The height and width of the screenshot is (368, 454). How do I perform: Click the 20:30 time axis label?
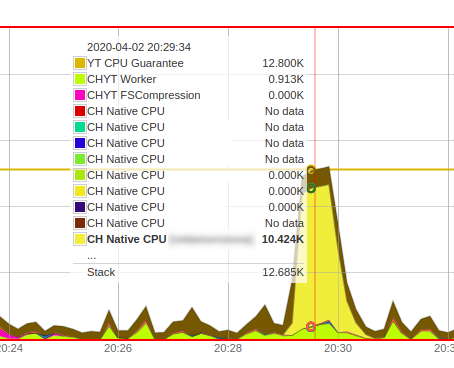coord(338,348)
